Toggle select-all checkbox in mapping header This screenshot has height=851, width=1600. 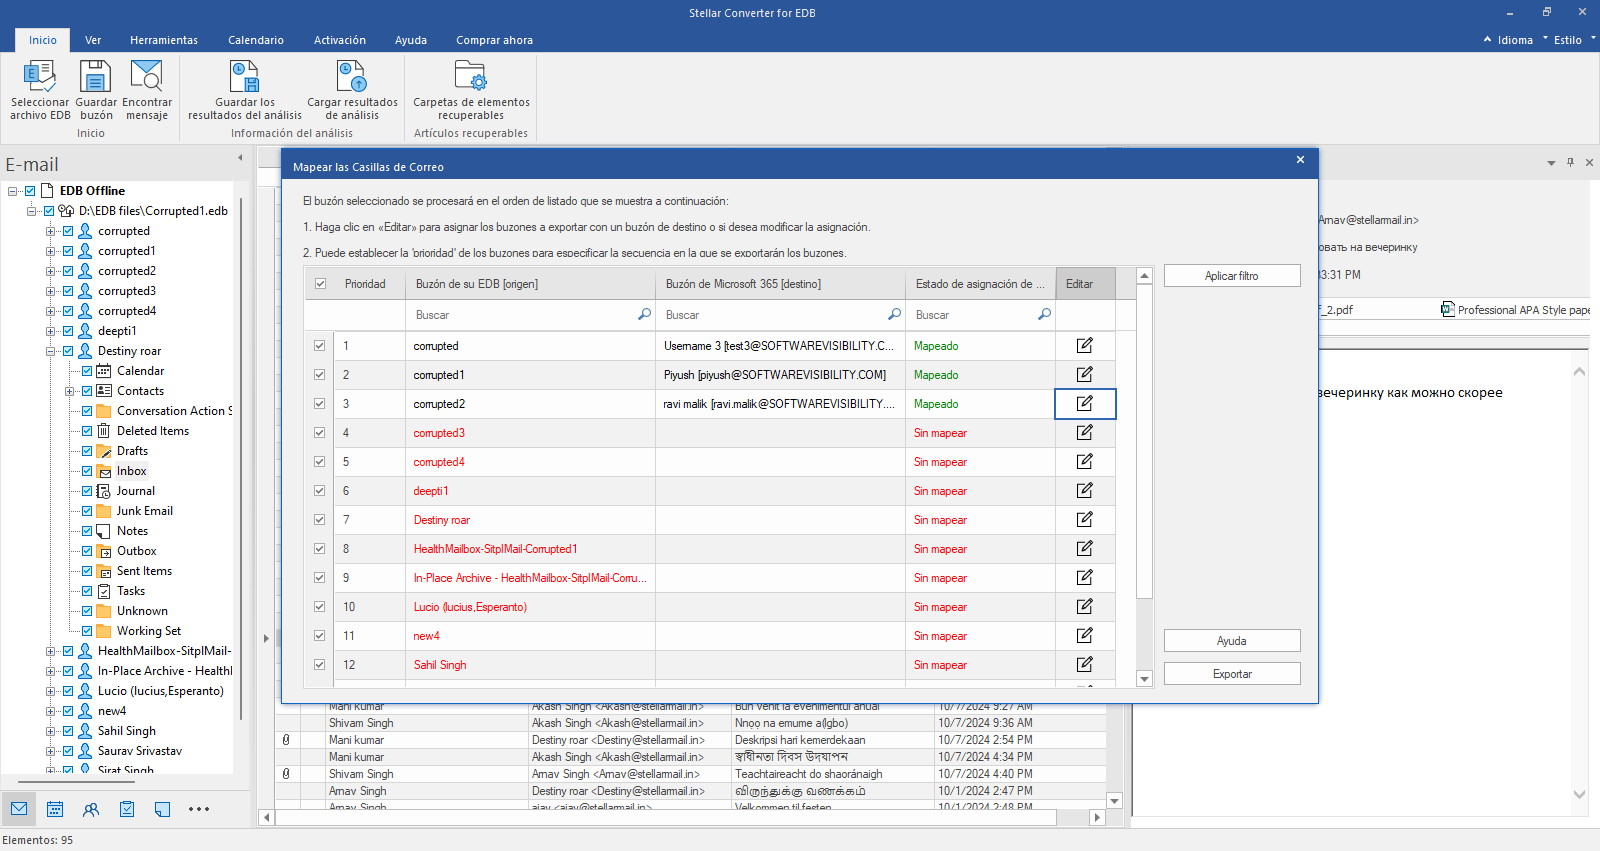(320, 284)
